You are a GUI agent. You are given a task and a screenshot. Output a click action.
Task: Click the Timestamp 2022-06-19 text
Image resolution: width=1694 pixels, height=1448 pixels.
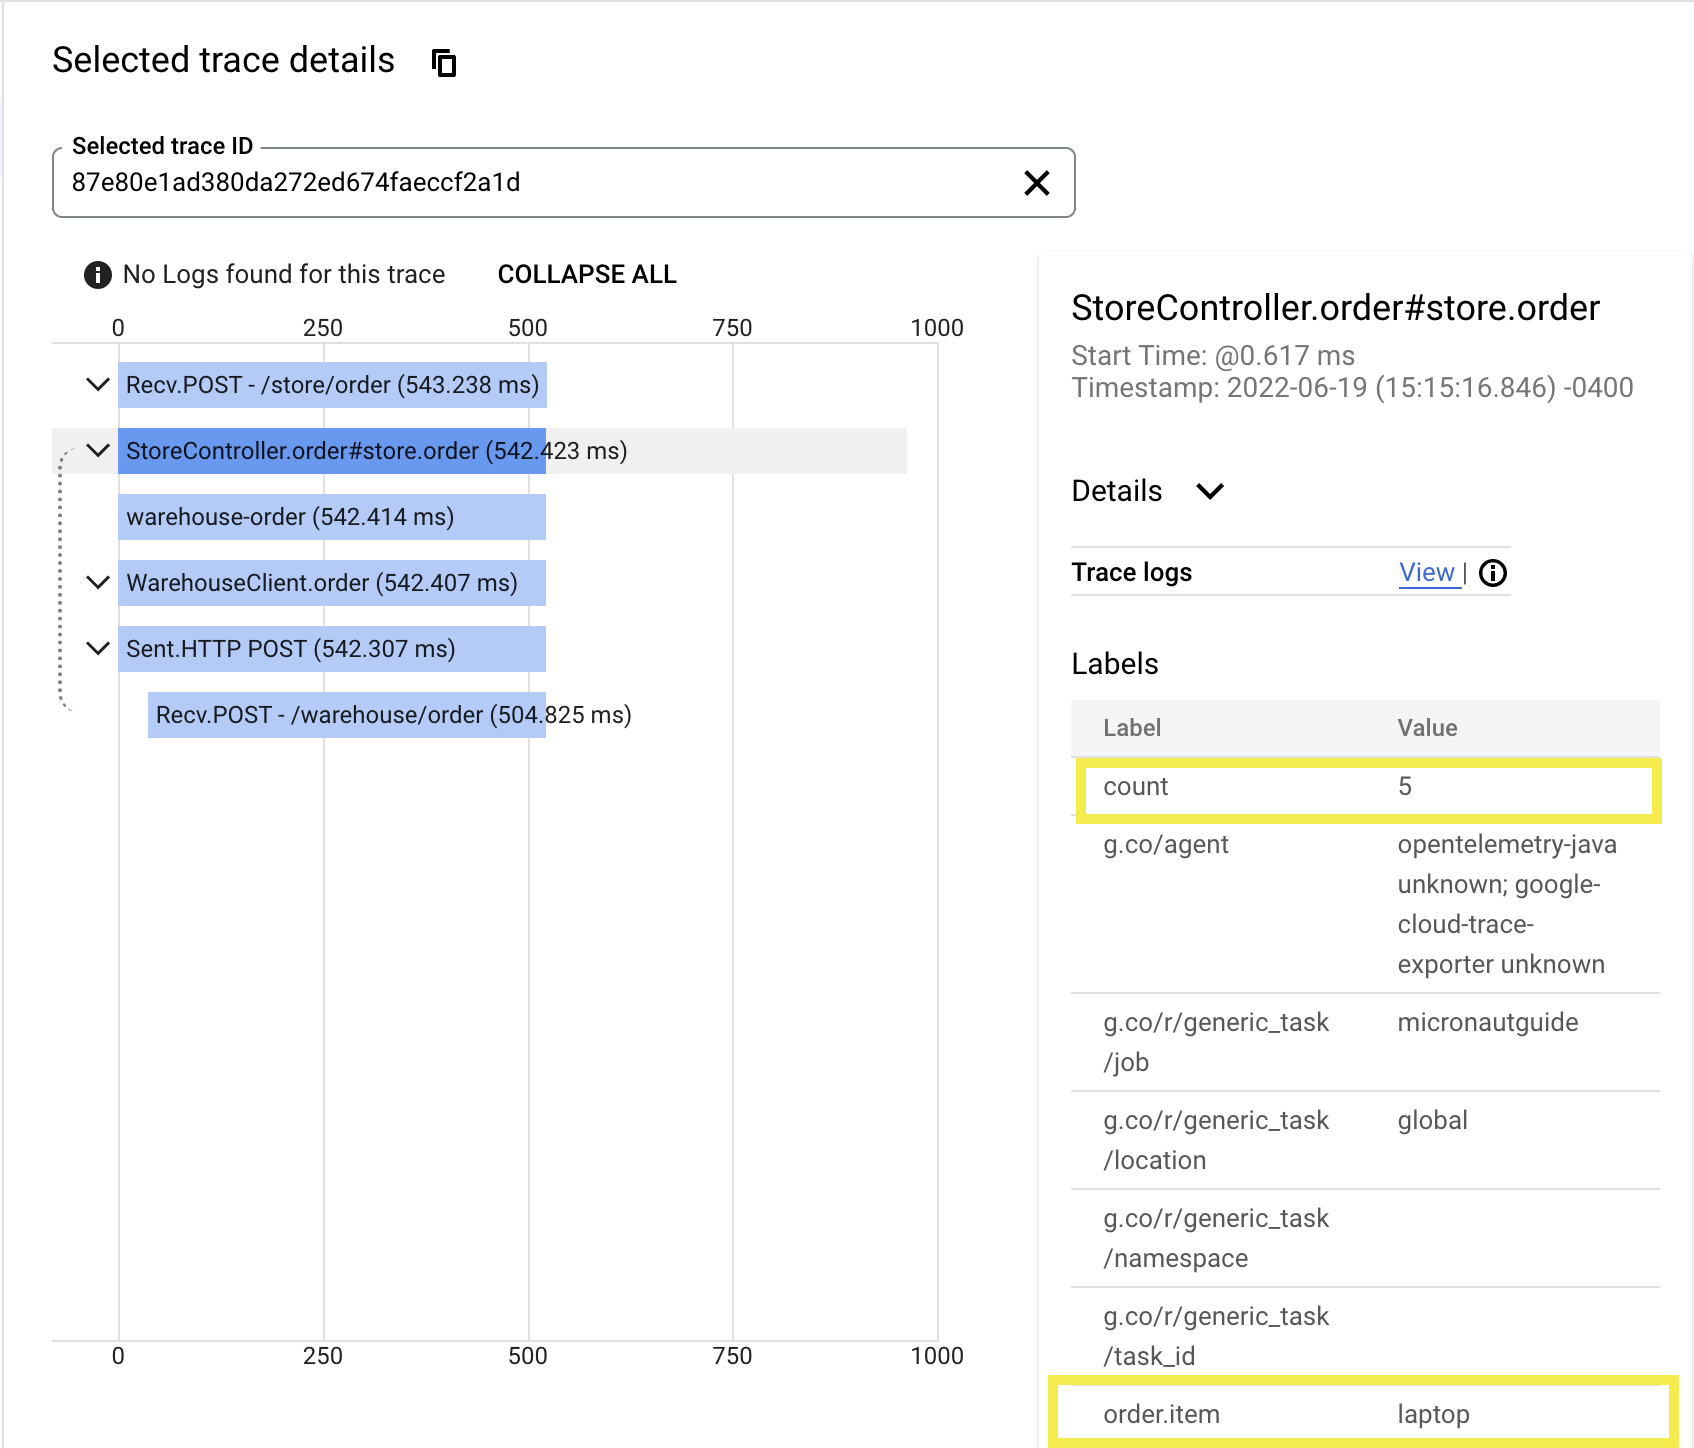(1352, 387)
